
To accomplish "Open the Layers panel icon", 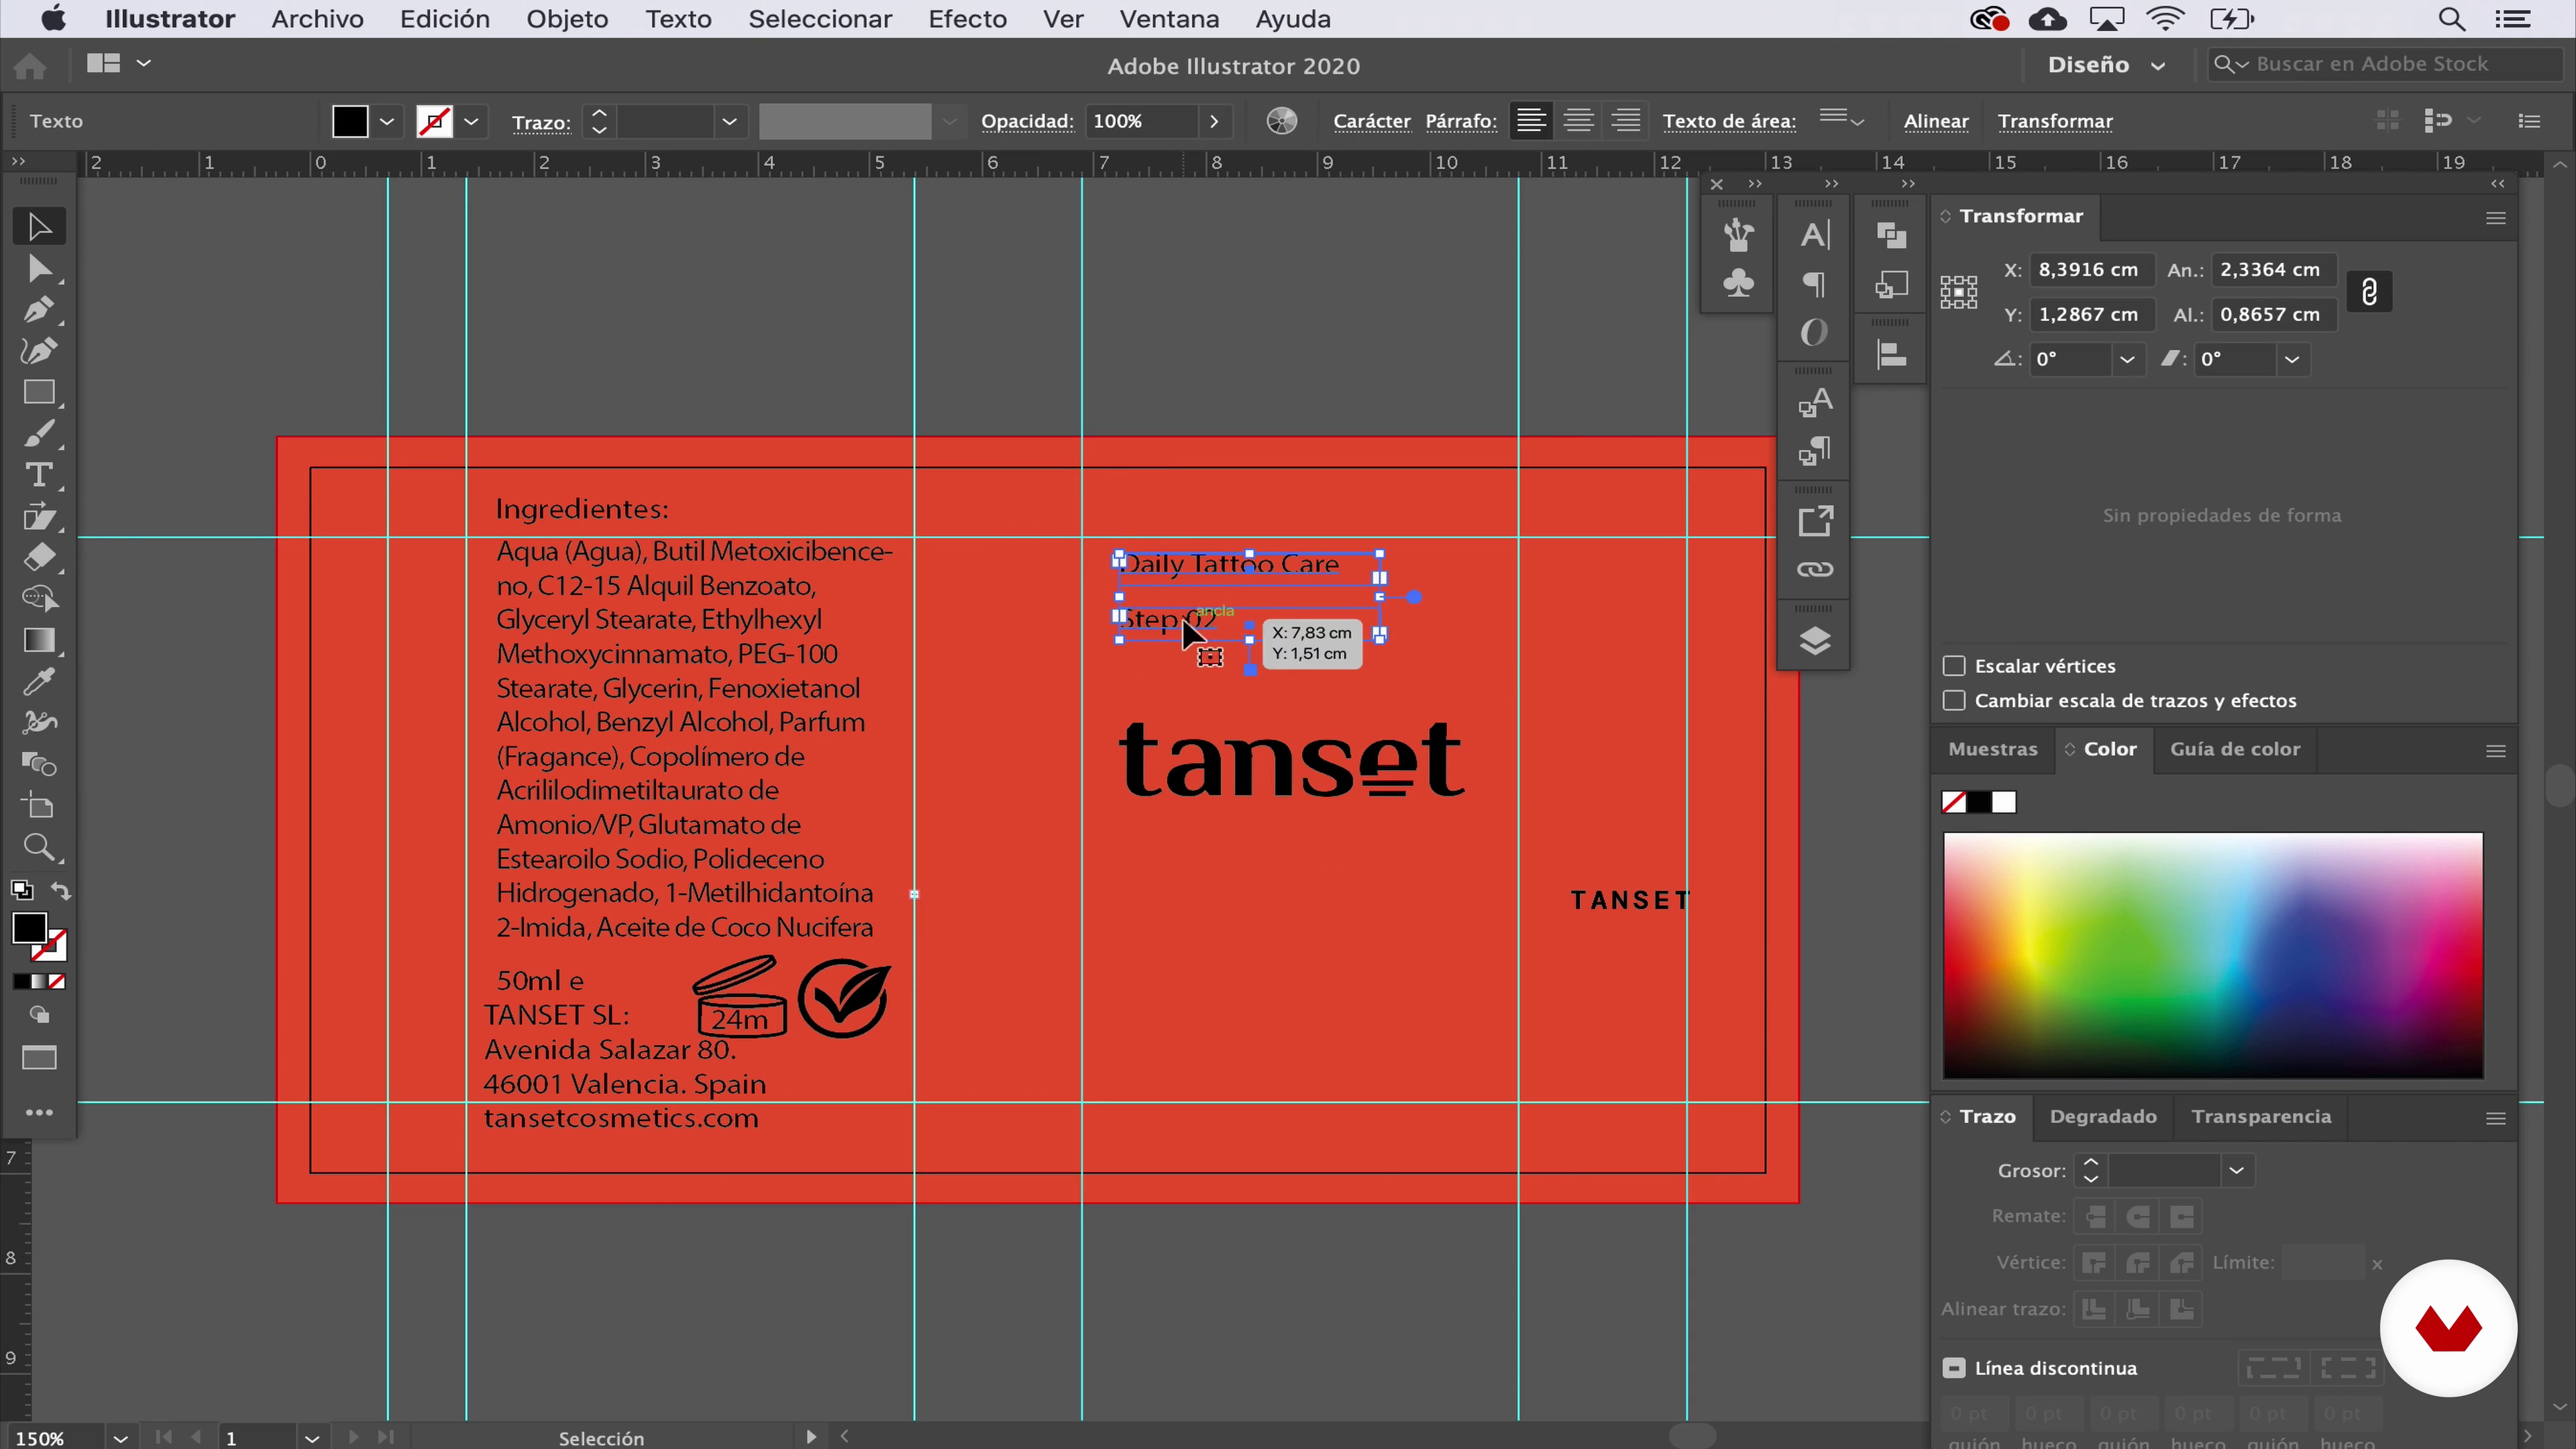I will [1814, 641].
